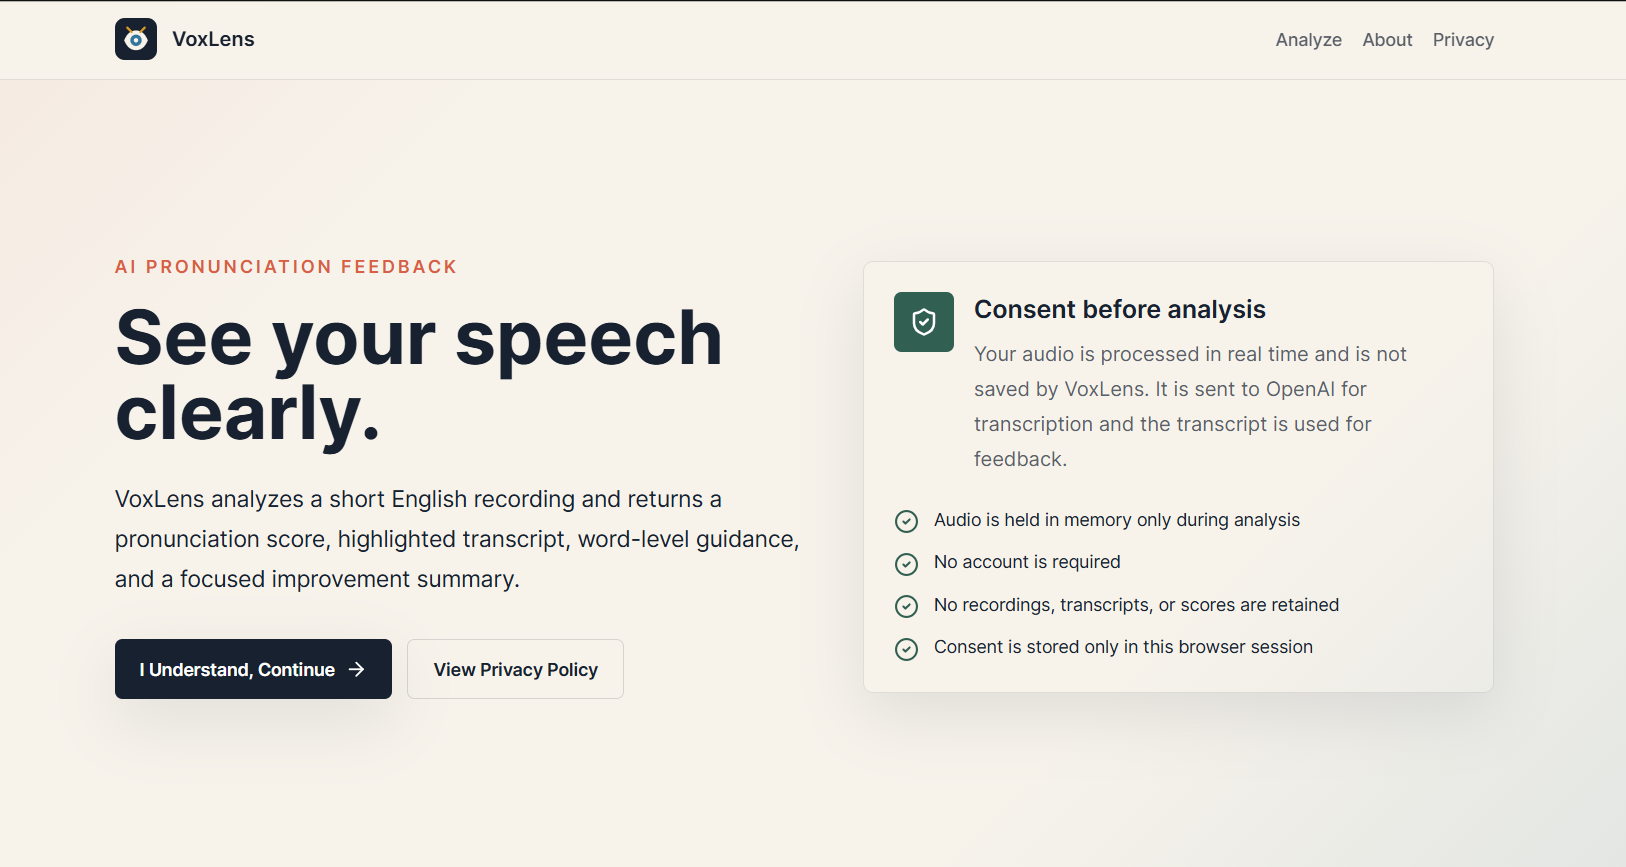Click the check icon beside 'Audio is held in memory'
Screen dimensions: 1626x867
tap(906, 521)
